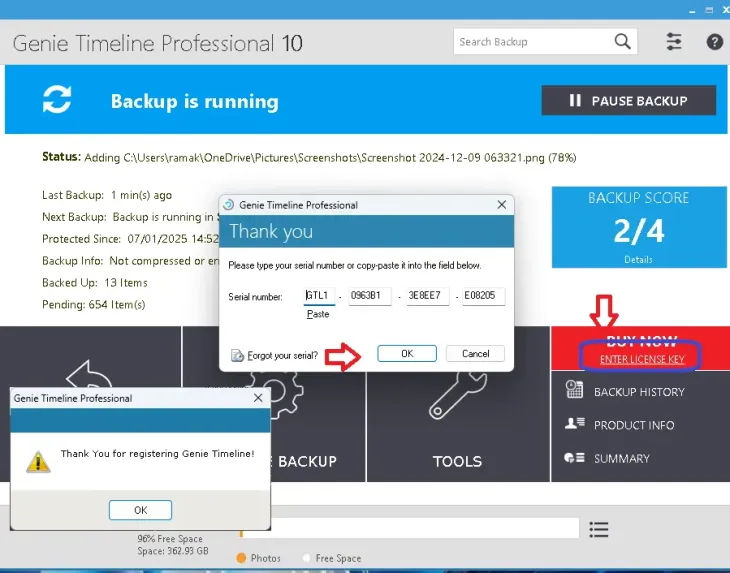The image size is (730, 573).
Task: Click the Enter License Key link
Action: point(641,359)
